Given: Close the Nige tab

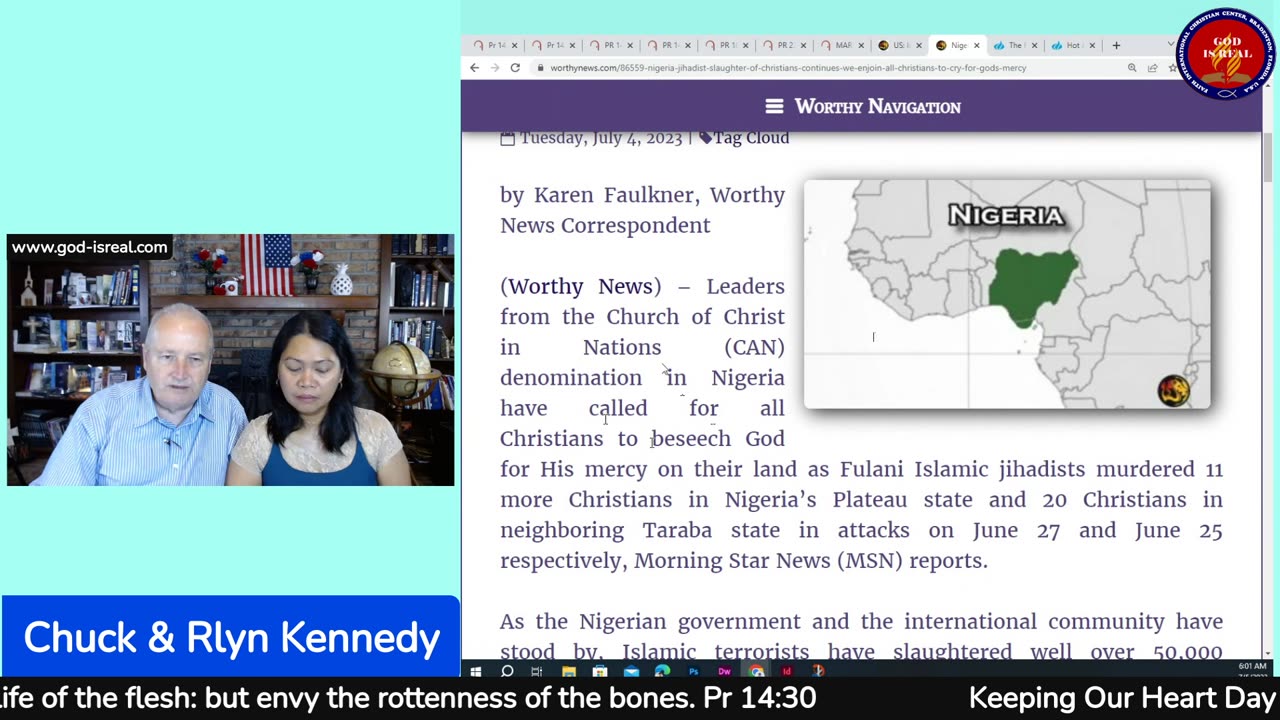Looking at the screenshot, I should (977, 45).
